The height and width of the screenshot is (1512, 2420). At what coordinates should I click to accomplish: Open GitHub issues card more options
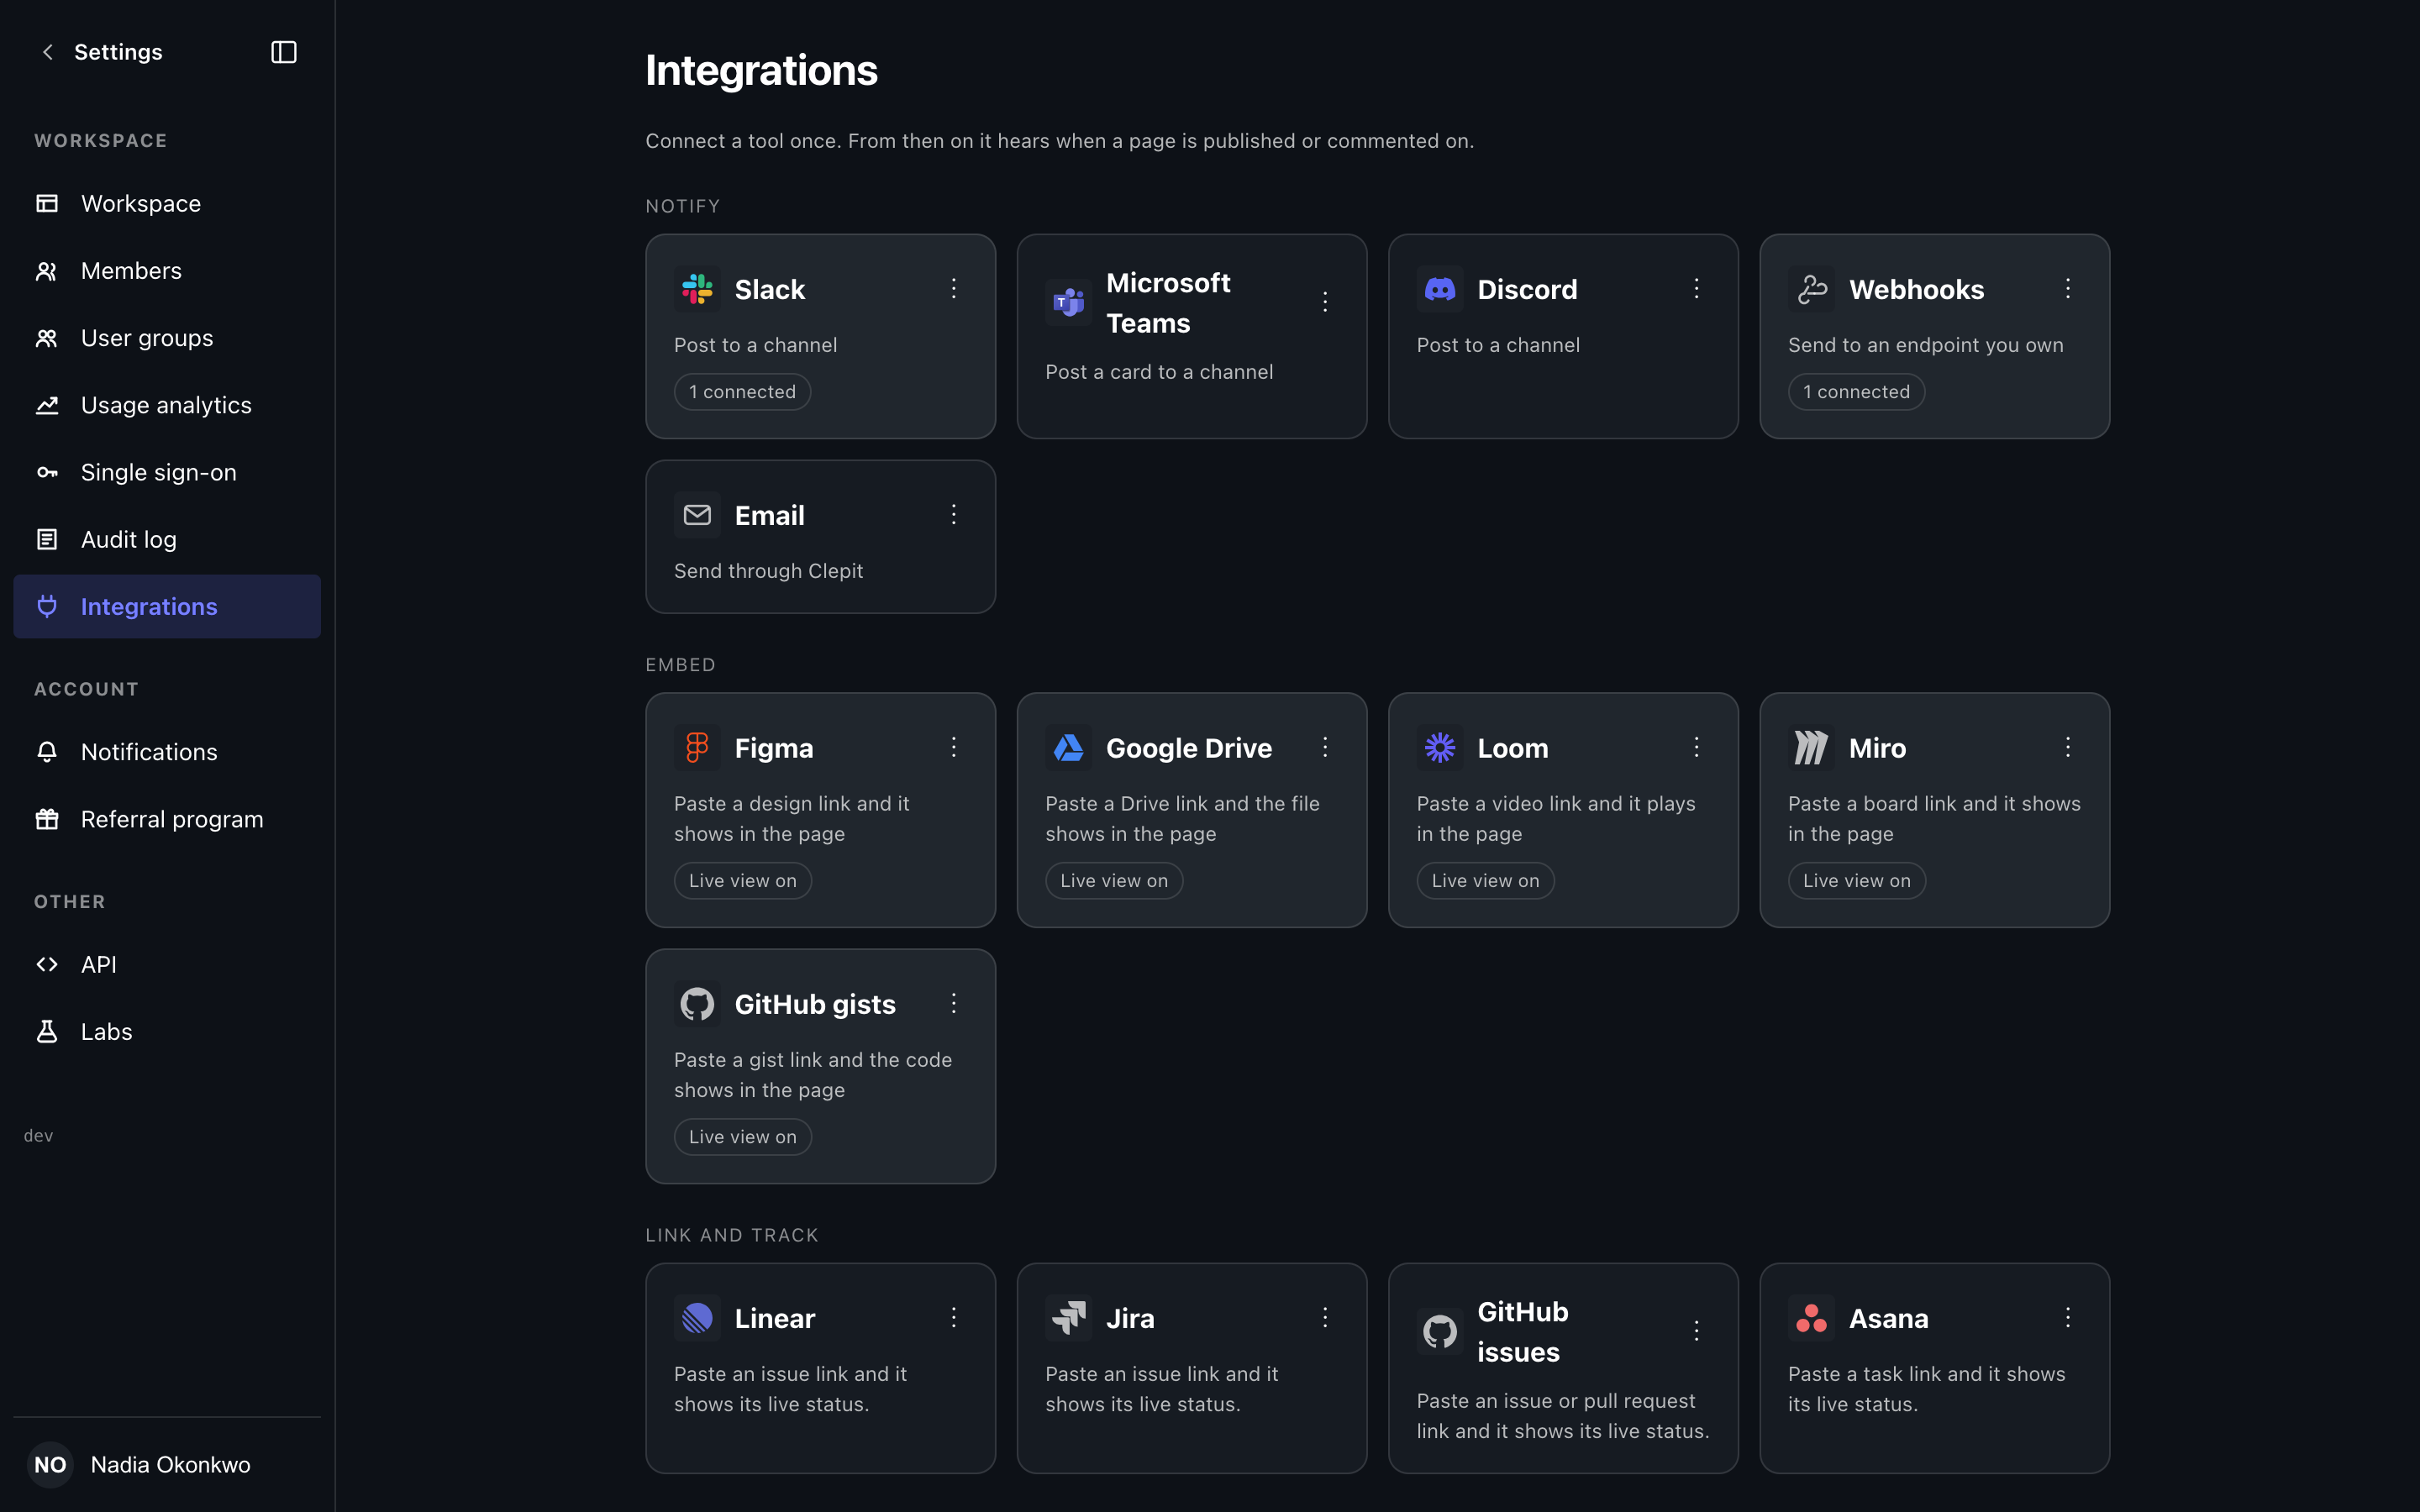point(1697,1331)
